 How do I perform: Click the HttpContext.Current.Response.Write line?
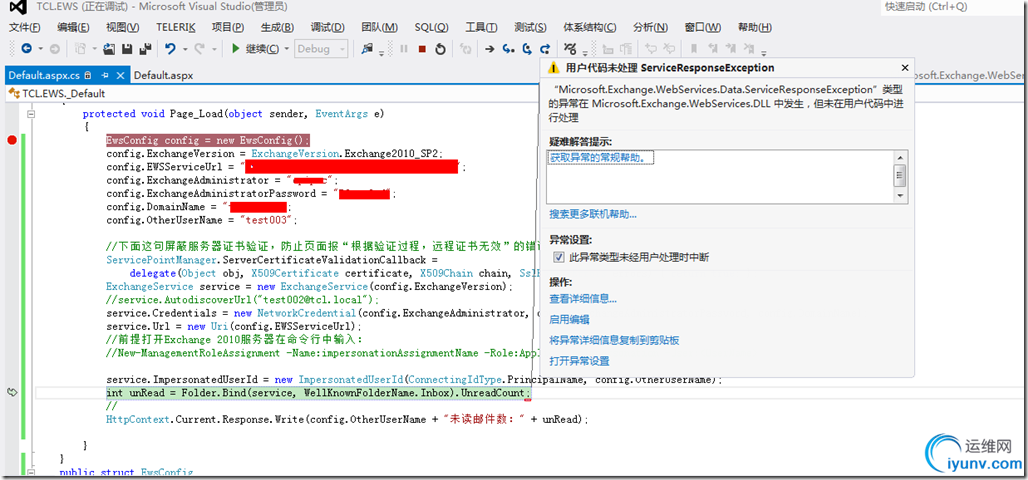pos(347,419)
